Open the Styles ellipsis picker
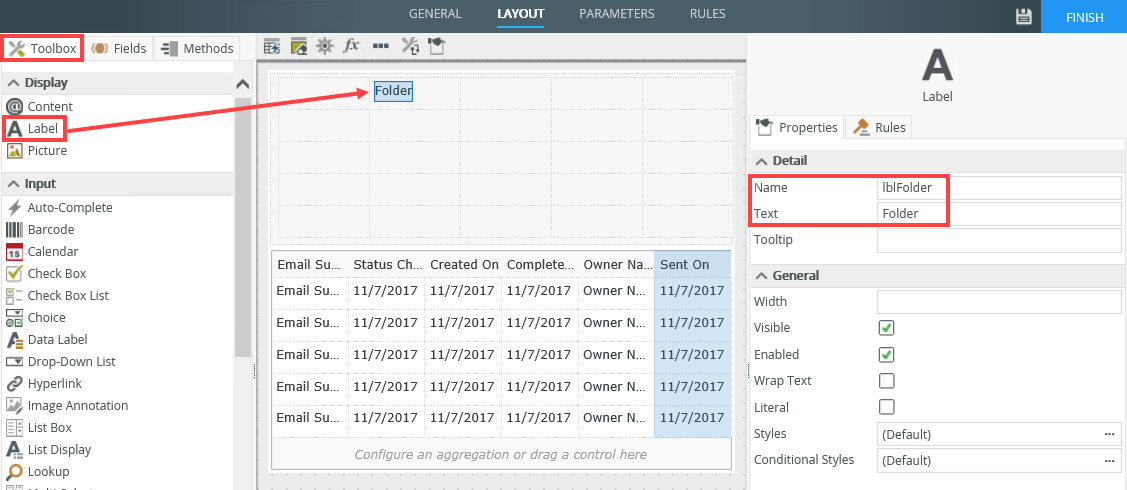This screenshot has width=1127, height=490. [x=1110, y=434]
